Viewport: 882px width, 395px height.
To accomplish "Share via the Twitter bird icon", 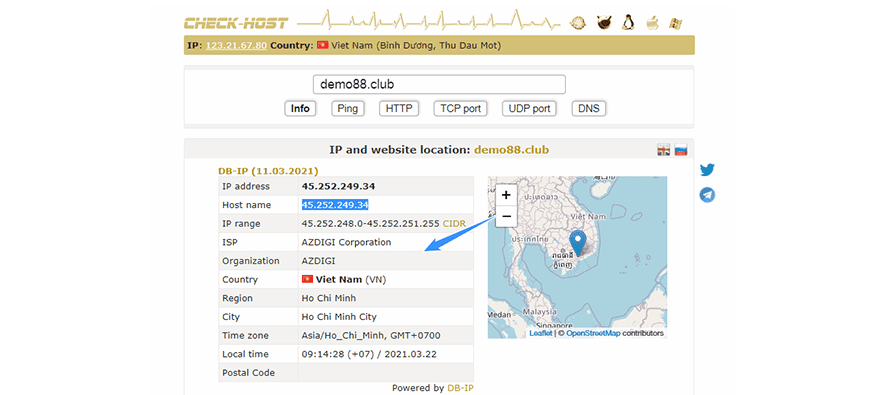I will [x=707, y=170].
